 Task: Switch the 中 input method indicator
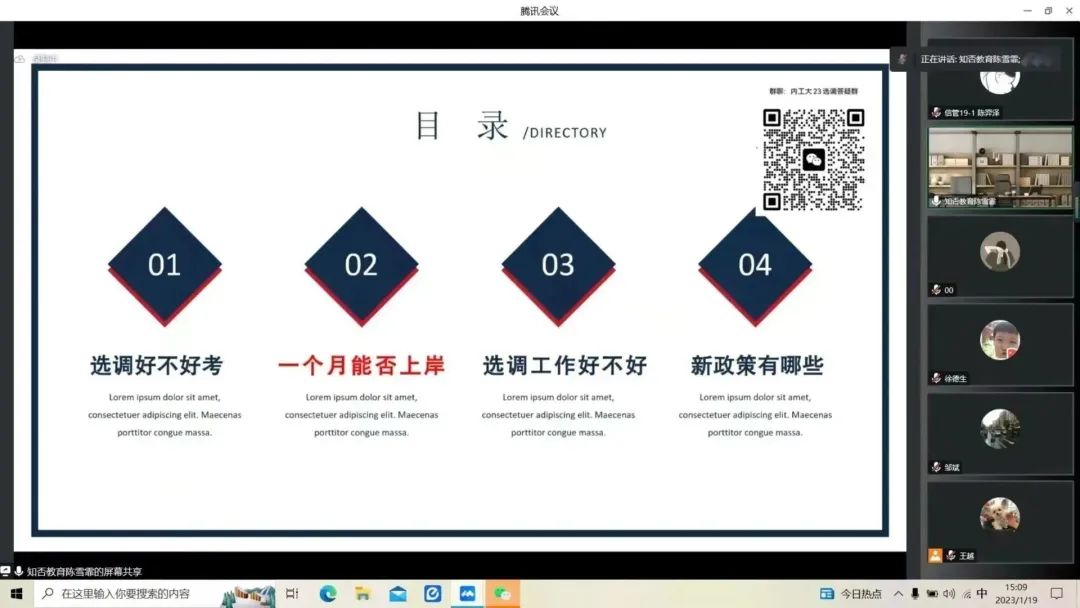[x=982, y=593]
